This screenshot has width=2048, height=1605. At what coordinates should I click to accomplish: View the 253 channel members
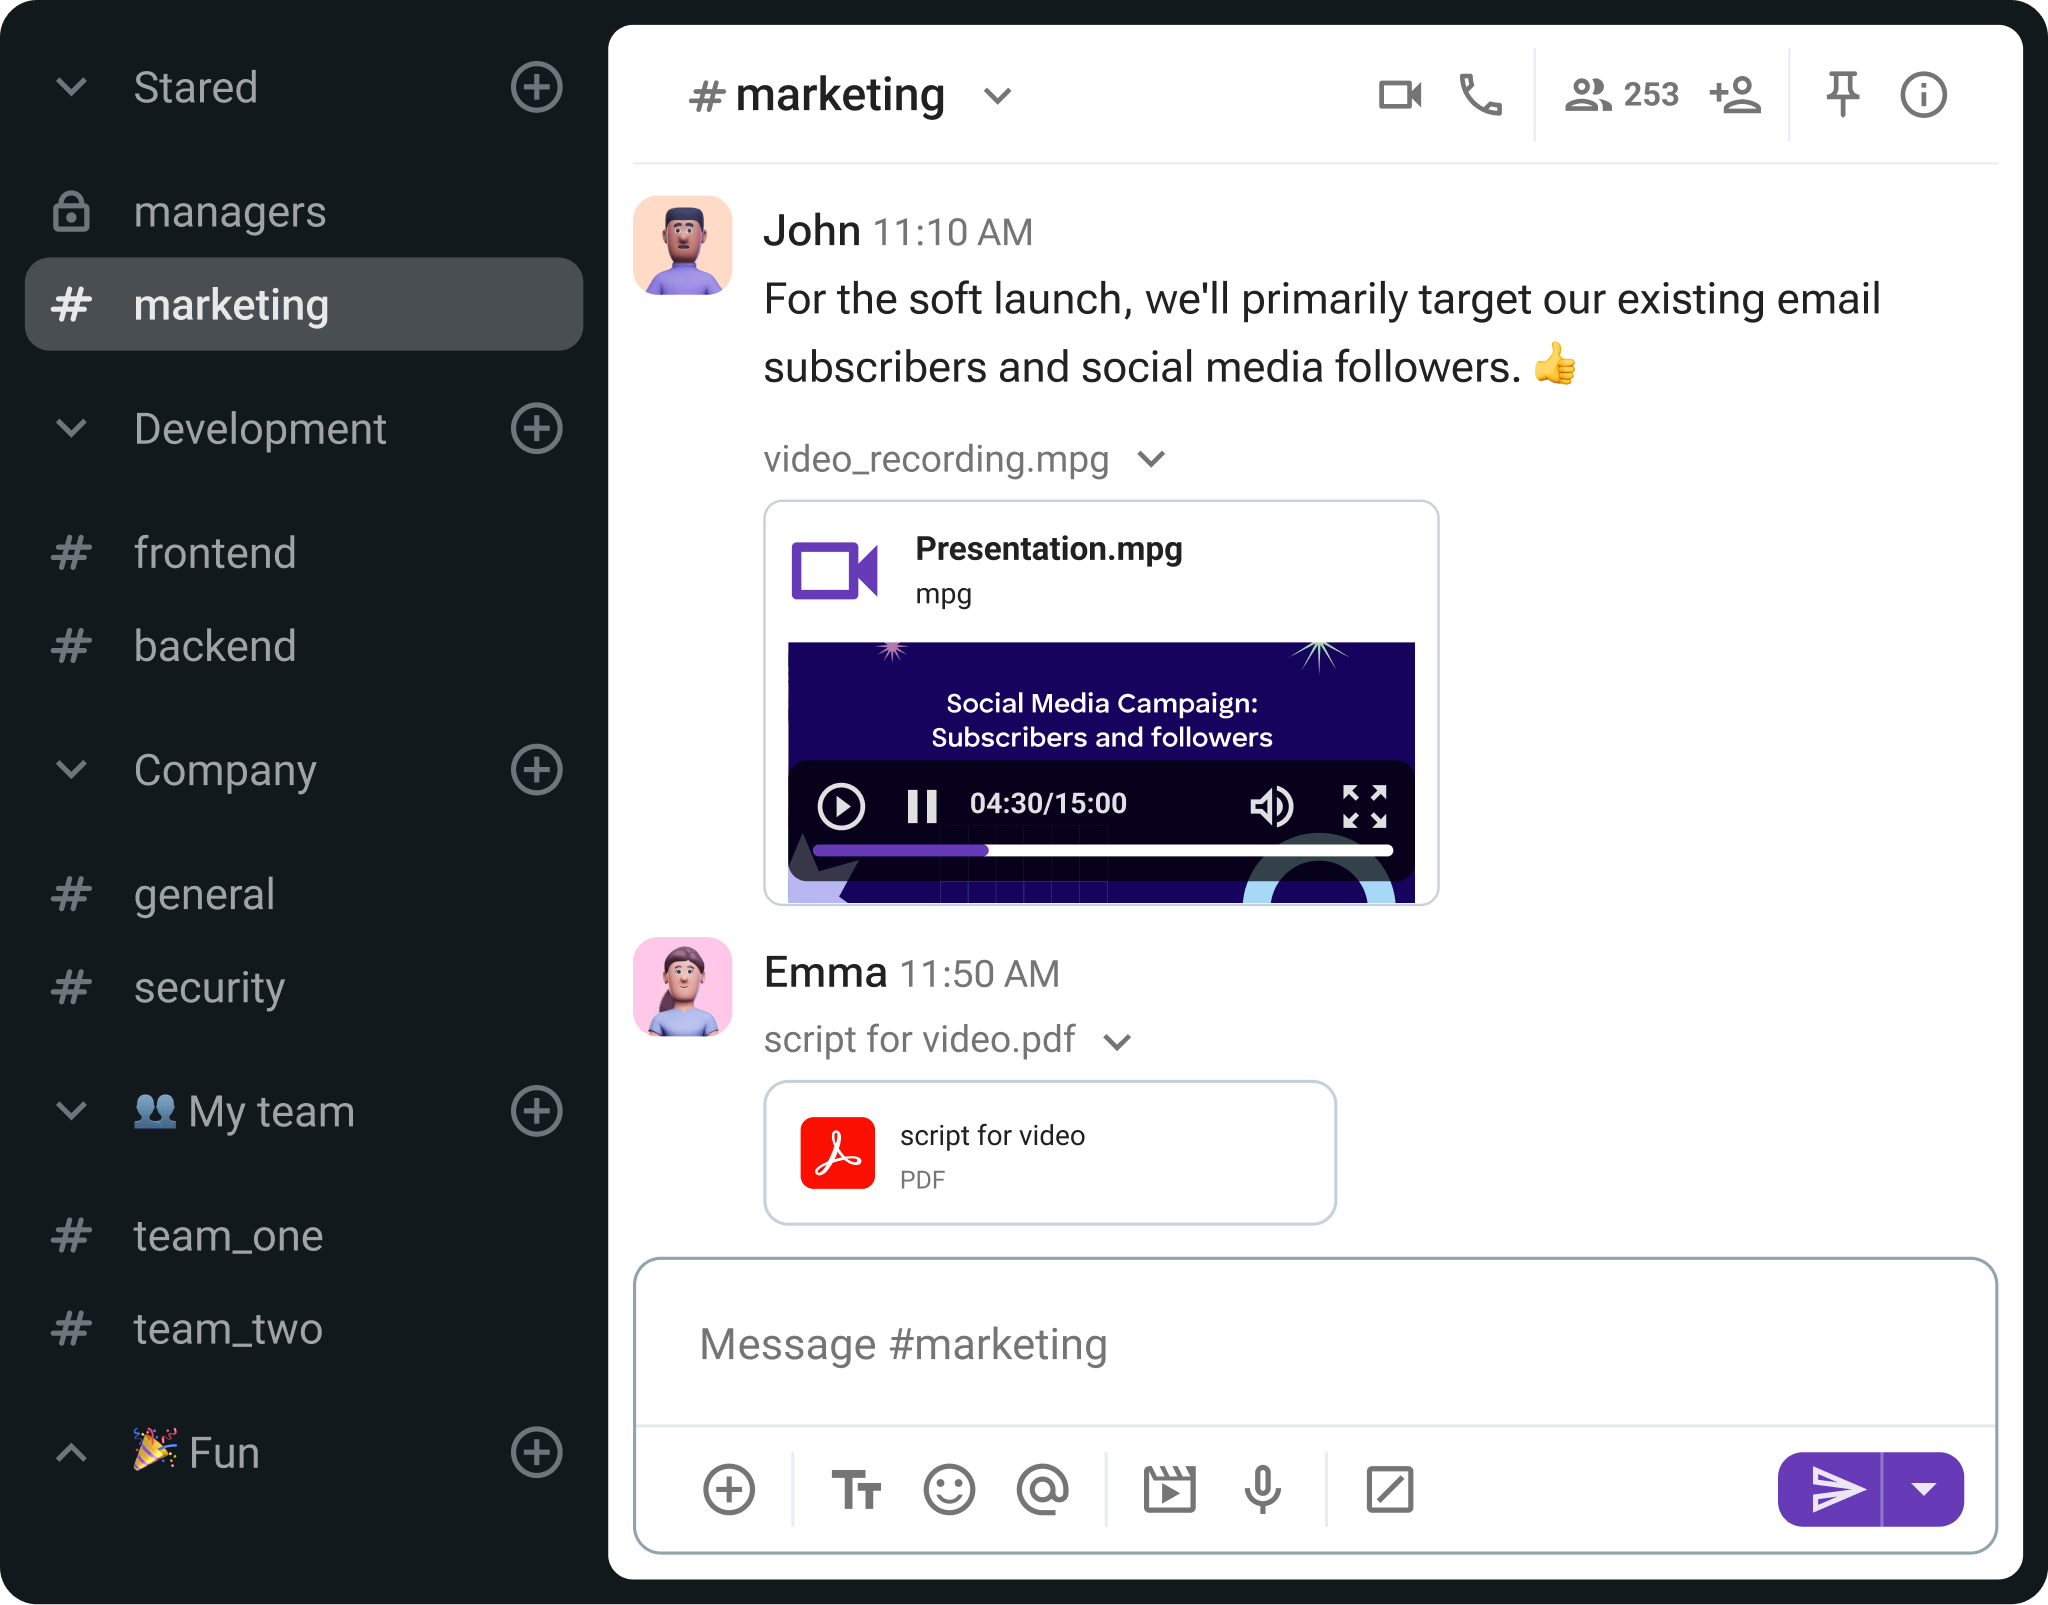coord(1621,95)
